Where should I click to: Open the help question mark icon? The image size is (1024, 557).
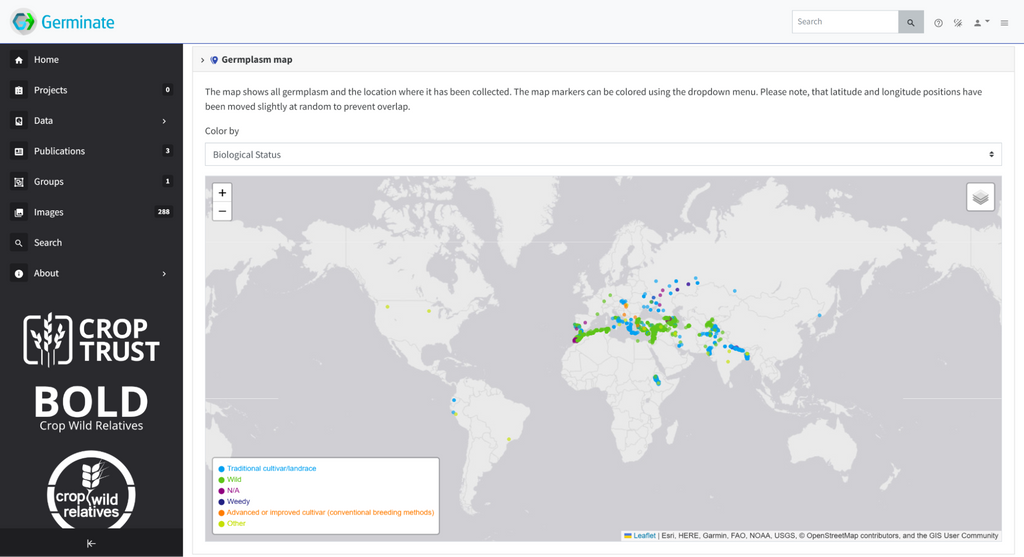tap(938, 22)
